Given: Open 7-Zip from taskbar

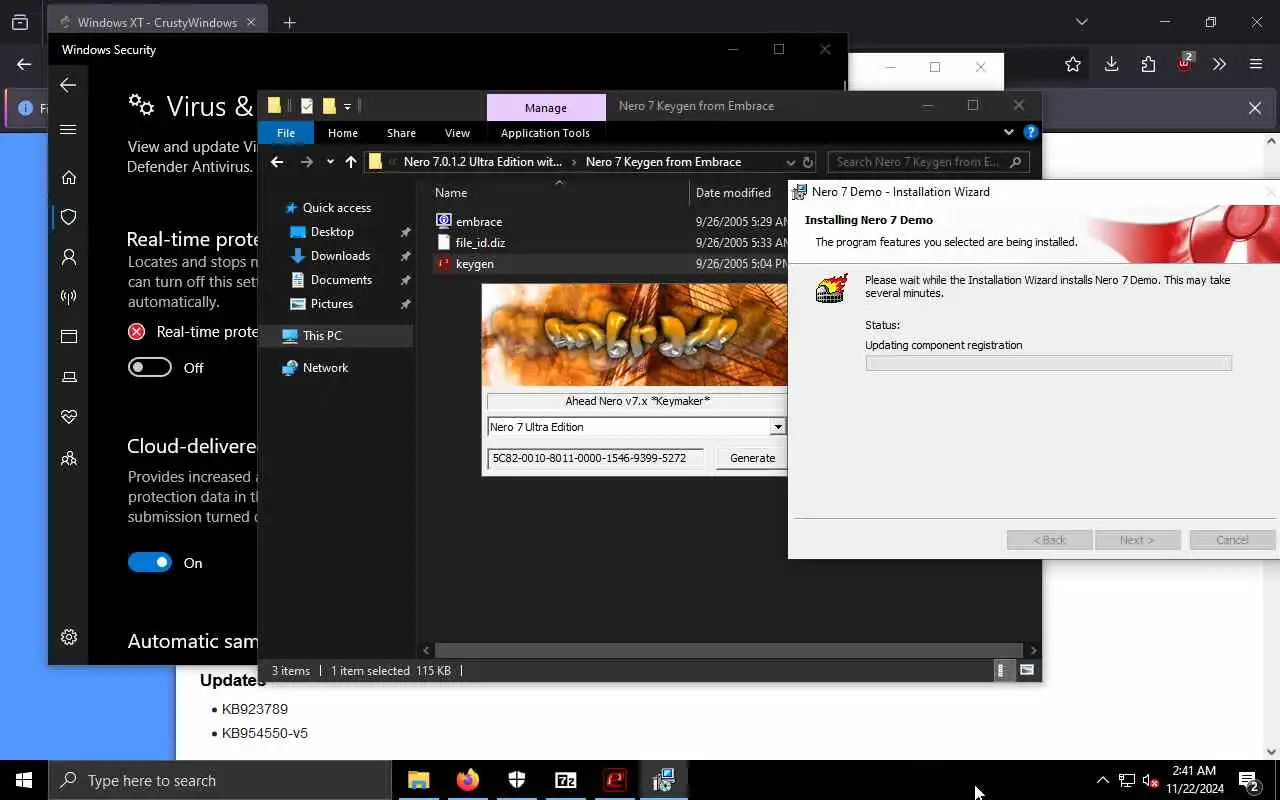Looking at the screenshot, I should [566, 780].
